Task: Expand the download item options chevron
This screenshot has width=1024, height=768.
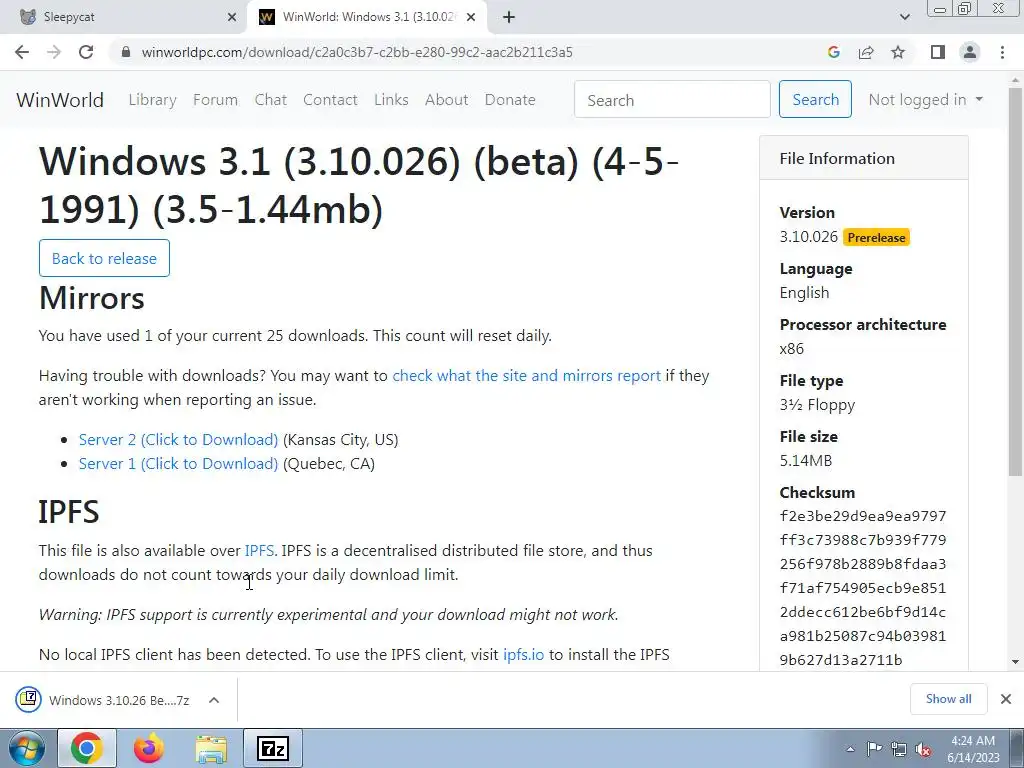Action: point(214,700)
